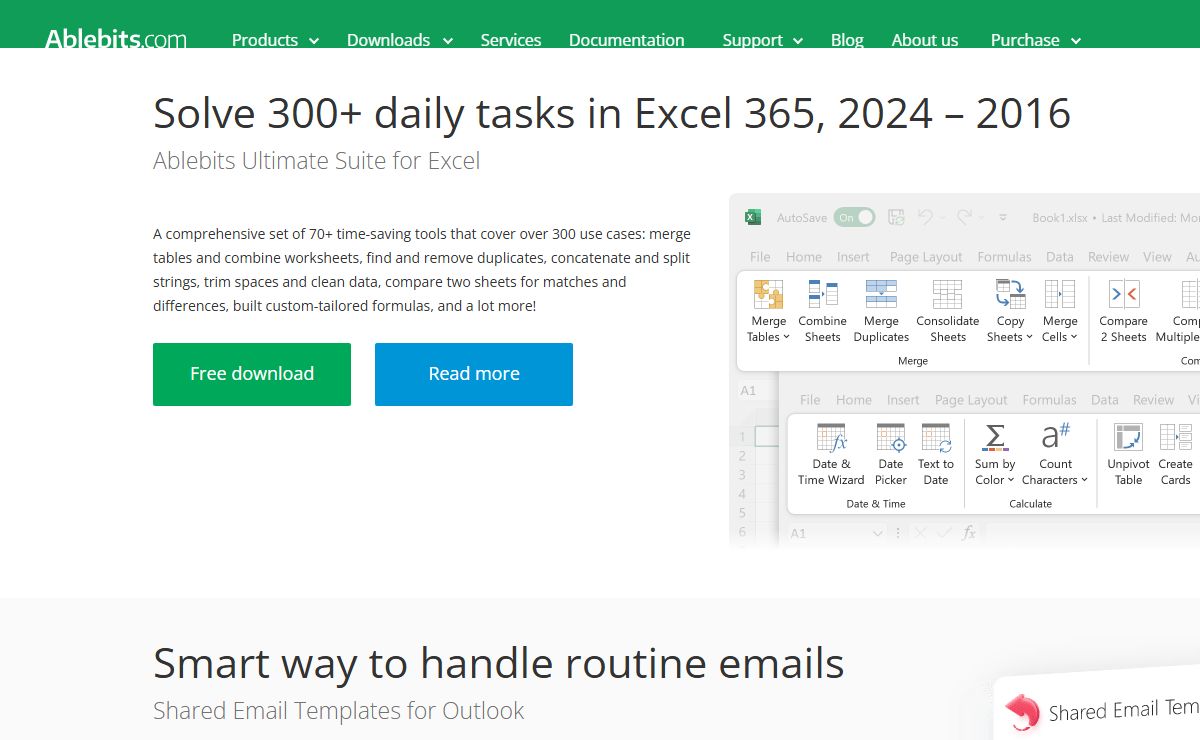Click 'Book1.xlsx' file name in title bar
The image size is (1200, 740).
(x=1061, y=217)
